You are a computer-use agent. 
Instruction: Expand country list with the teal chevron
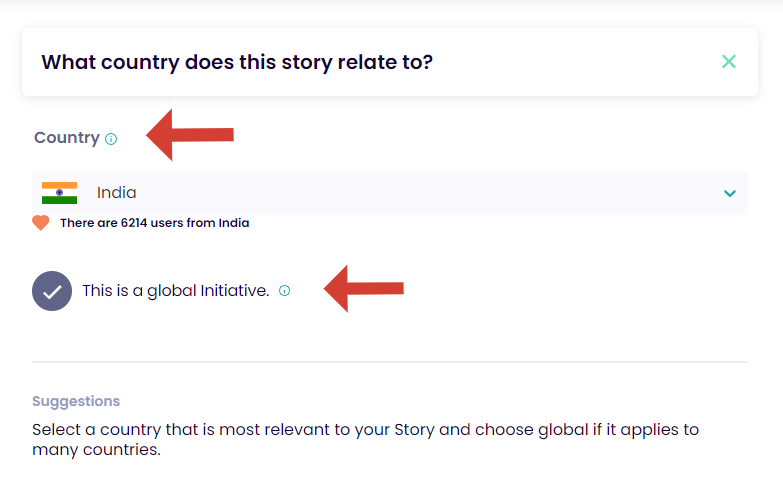tap(730, 193)
